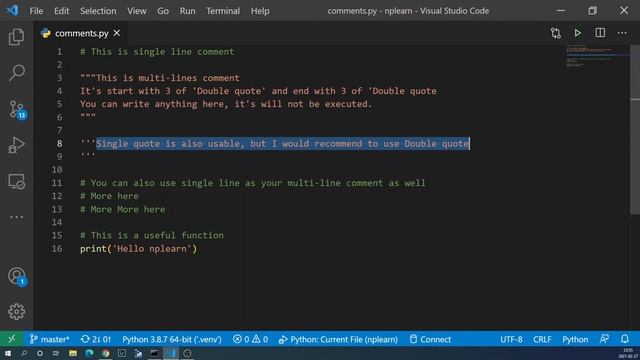The height and width of the screenshot is (360, 640).
Task: Synchronize changes 2↓ 0↑ in status bar
Action: click(96, 339)
